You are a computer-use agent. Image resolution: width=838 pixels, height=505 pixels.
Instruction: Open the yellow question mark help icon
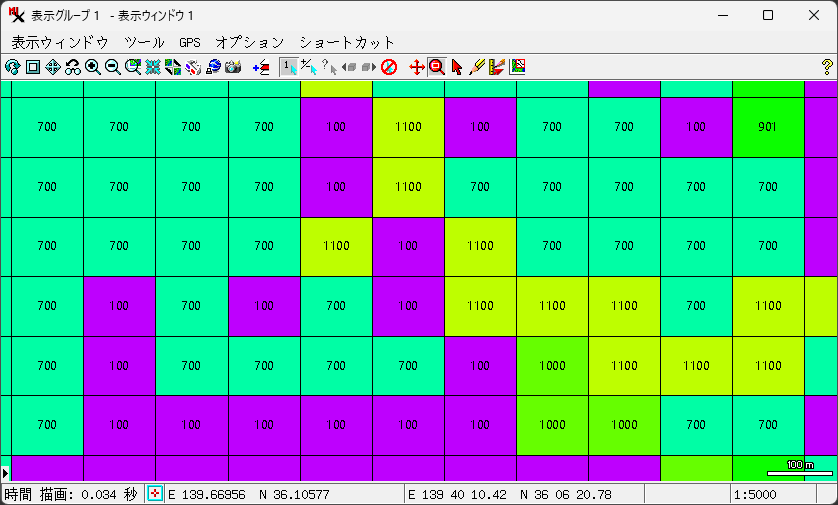(x=826, y=67)
